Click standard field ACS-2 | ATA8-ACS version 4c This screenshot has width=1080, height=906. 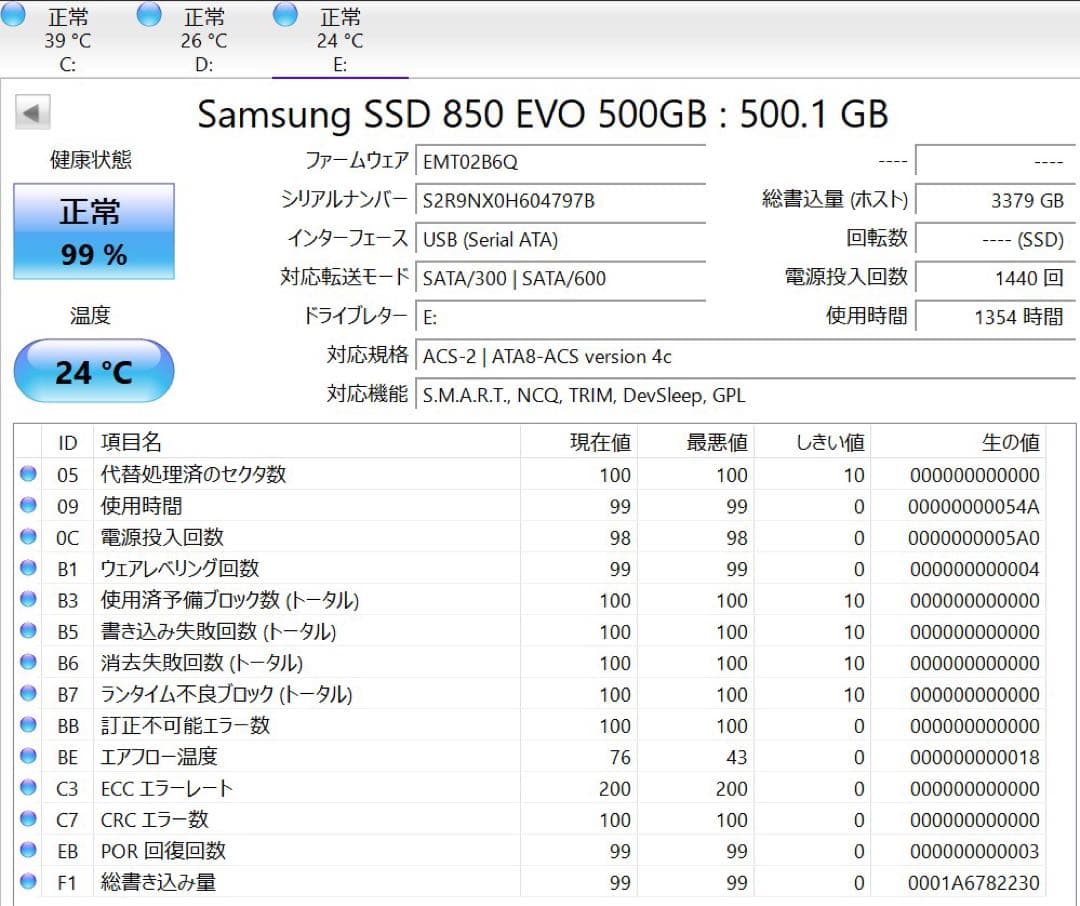pyautogui.click(x=745, y=356)
